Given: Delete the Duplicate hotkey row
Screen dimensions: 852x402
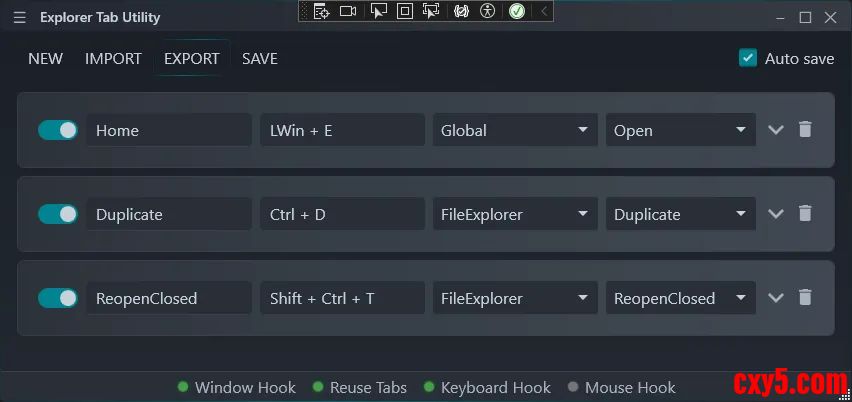Looking at the screenshot, I should (805, 213).
